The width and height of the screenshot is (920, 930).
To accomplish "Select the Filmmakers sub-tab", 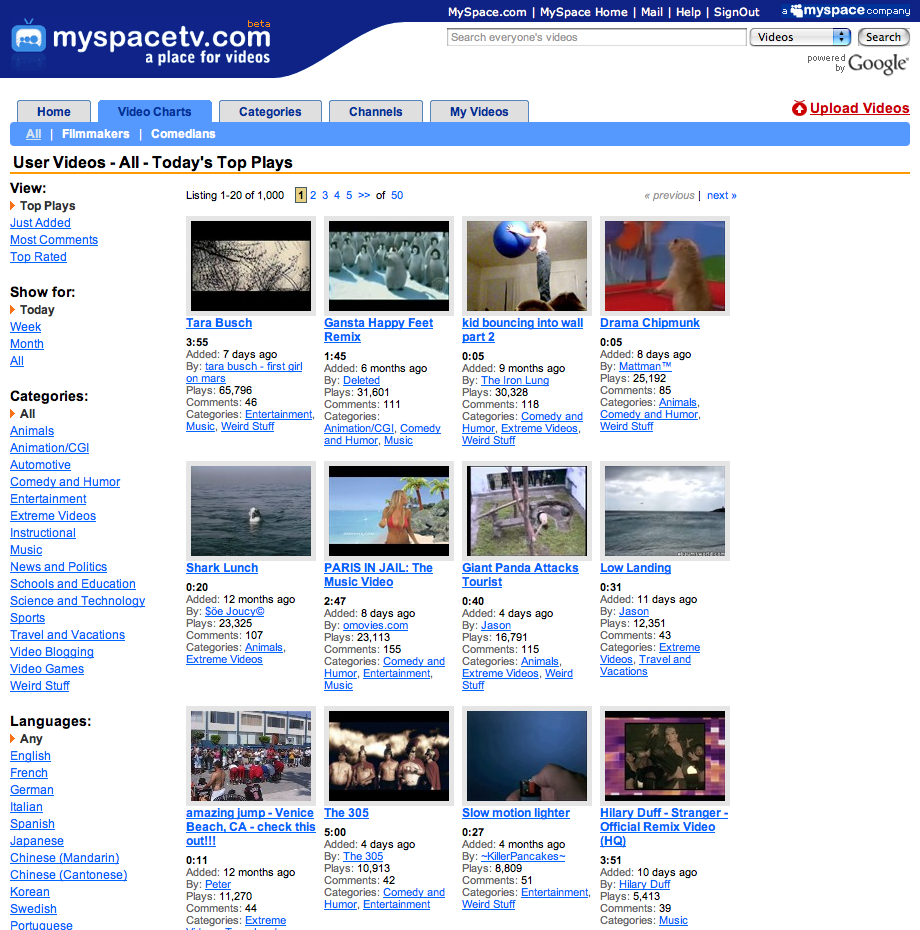I will tap(95, 133).
